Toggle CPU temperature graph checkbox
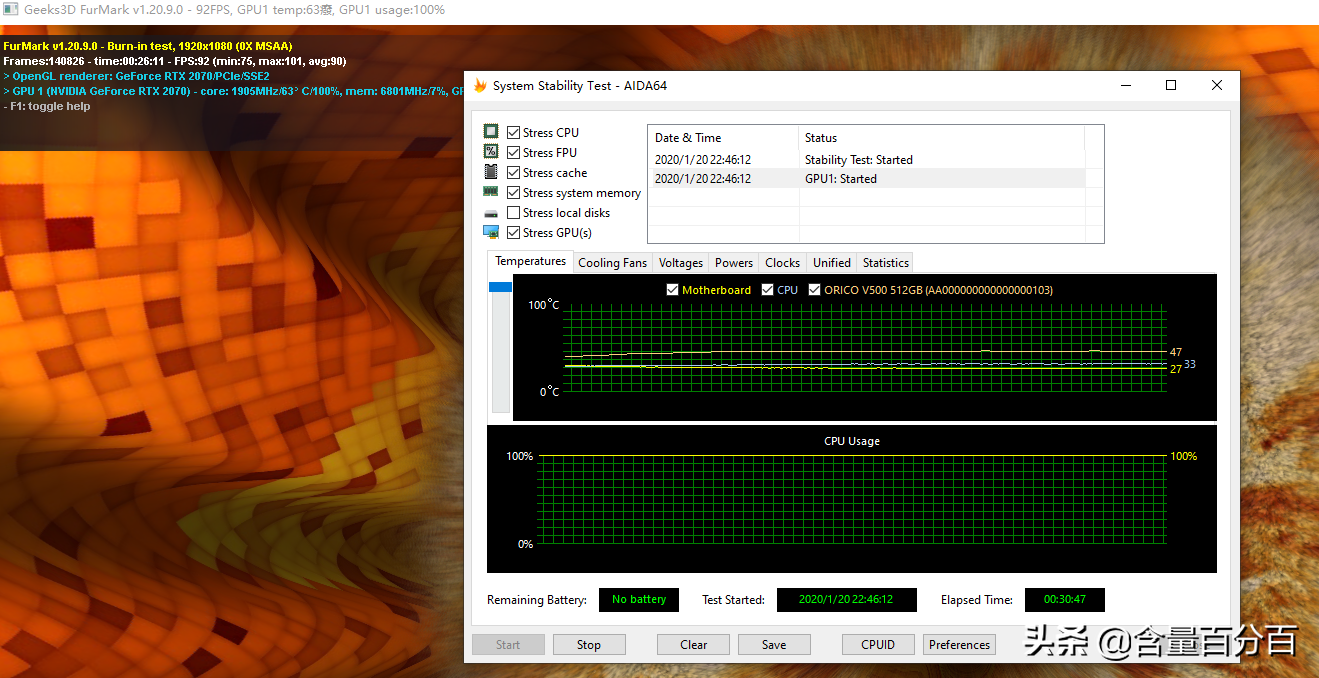This screenshot has width=1319, height=678. (767, 290)
